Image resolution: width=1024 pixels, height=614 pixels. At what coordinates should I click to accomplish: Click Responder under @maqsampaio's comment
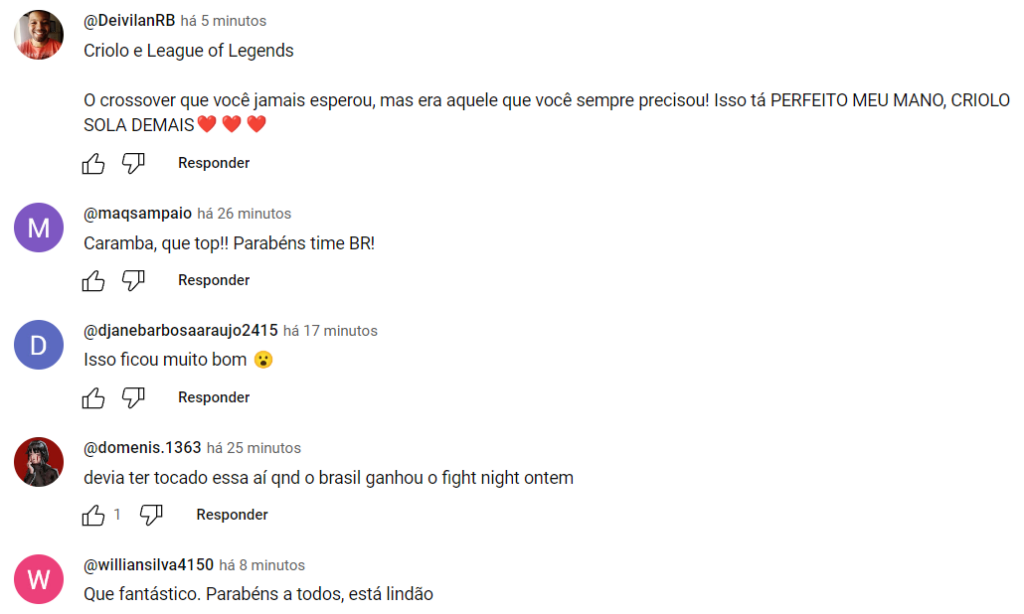[214, 280]
